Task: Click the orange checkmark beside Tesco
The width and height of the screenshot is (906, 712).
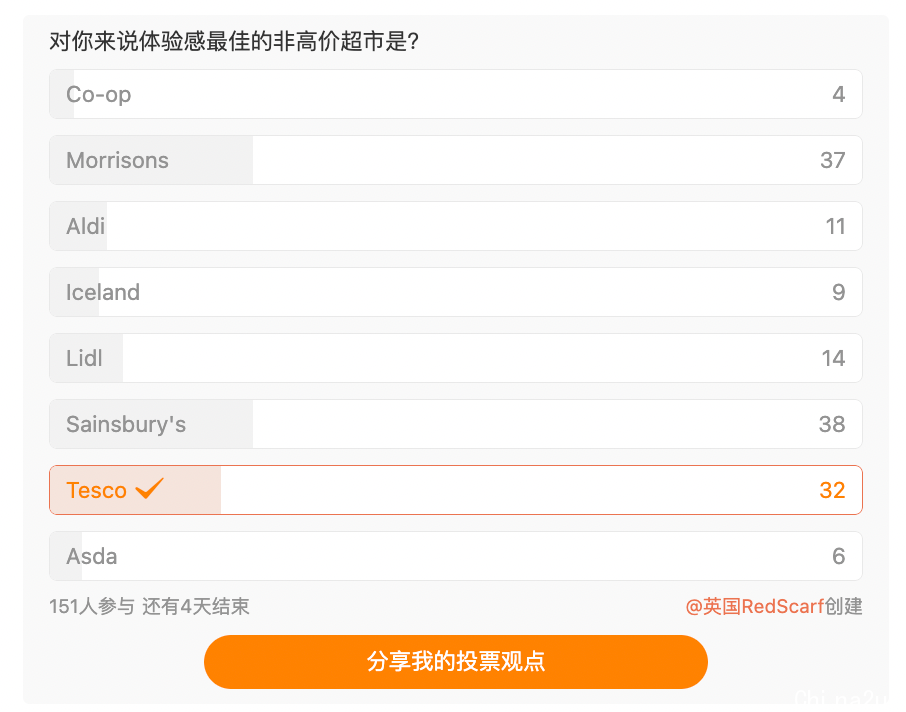Action: [149, 489]
